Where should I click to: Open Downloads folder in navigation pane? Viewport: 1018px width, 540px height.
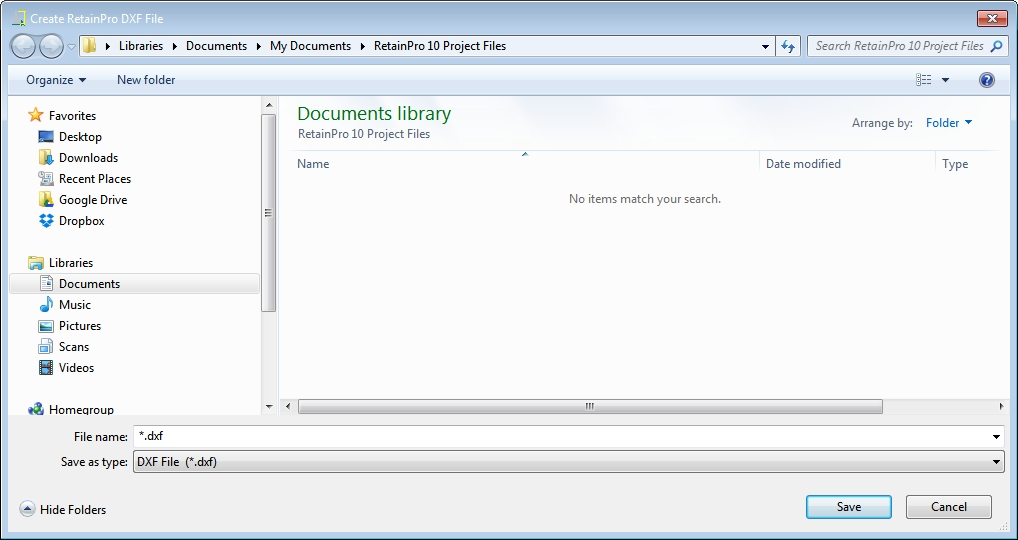point(88,158)
